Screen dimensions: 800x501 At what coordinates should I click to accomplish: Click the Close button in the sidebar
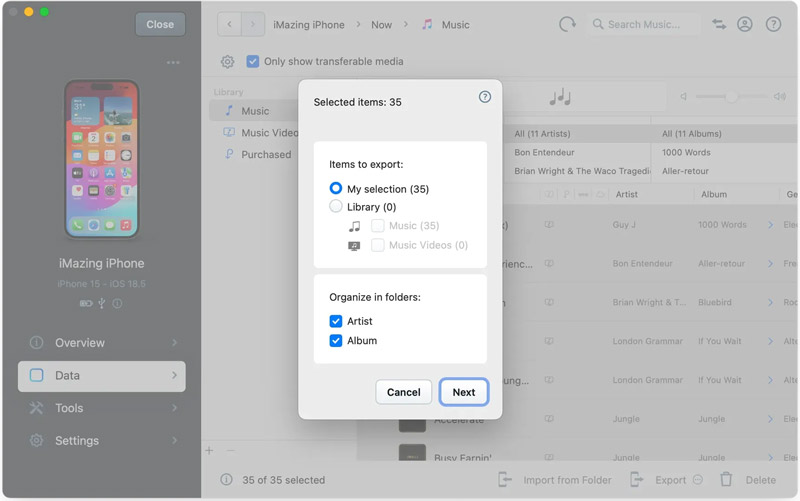160,24
